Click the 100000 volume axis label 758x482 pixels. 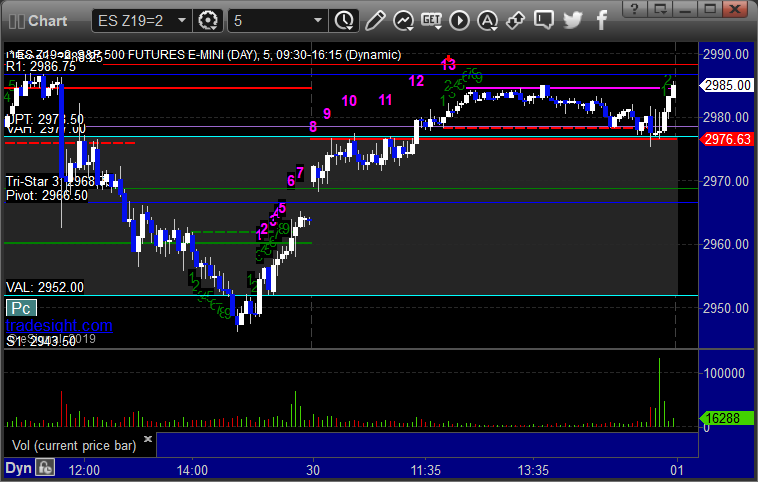point(724,373)
